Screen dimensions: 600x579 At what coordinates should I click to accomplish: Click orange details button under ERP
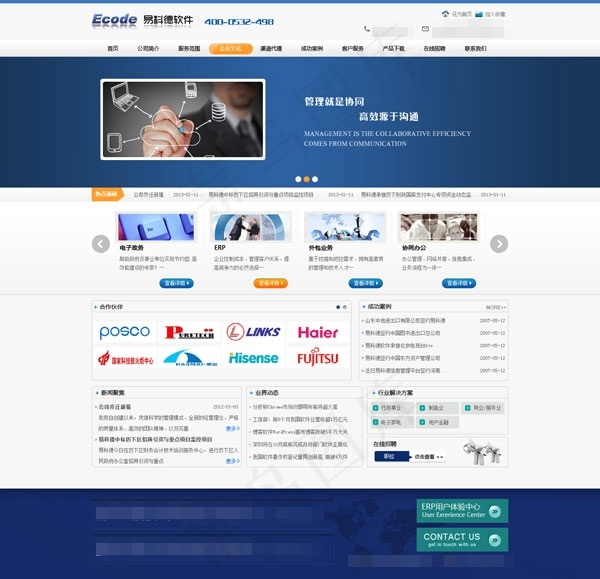coord(271,283)
